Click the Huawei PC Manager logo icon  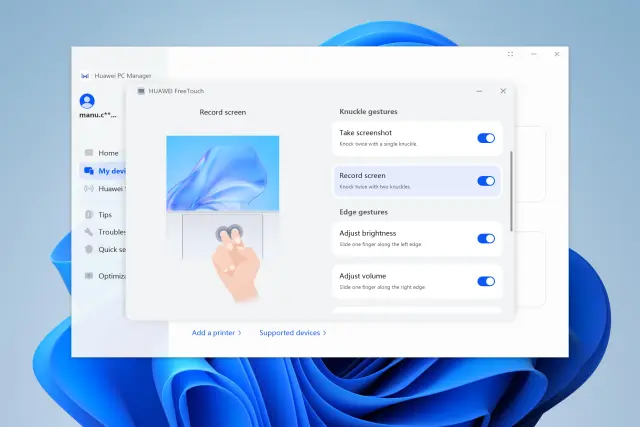click(x=85, y=75)
